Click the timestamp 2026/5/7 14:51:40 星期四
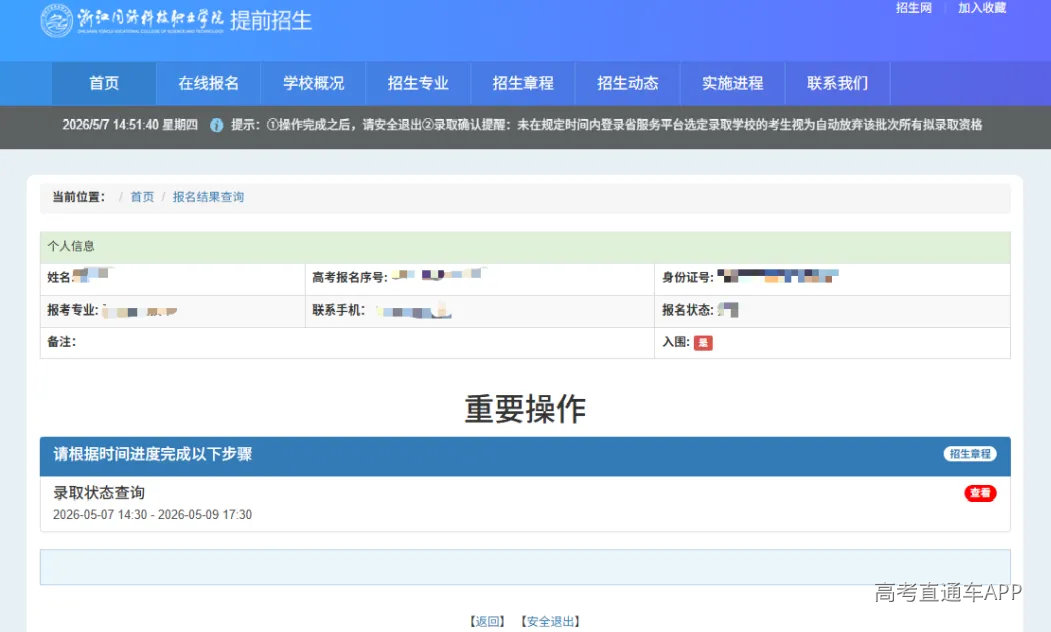This screenshot has width=1051, height=632. pyautogui.click(x=130, y=125)
